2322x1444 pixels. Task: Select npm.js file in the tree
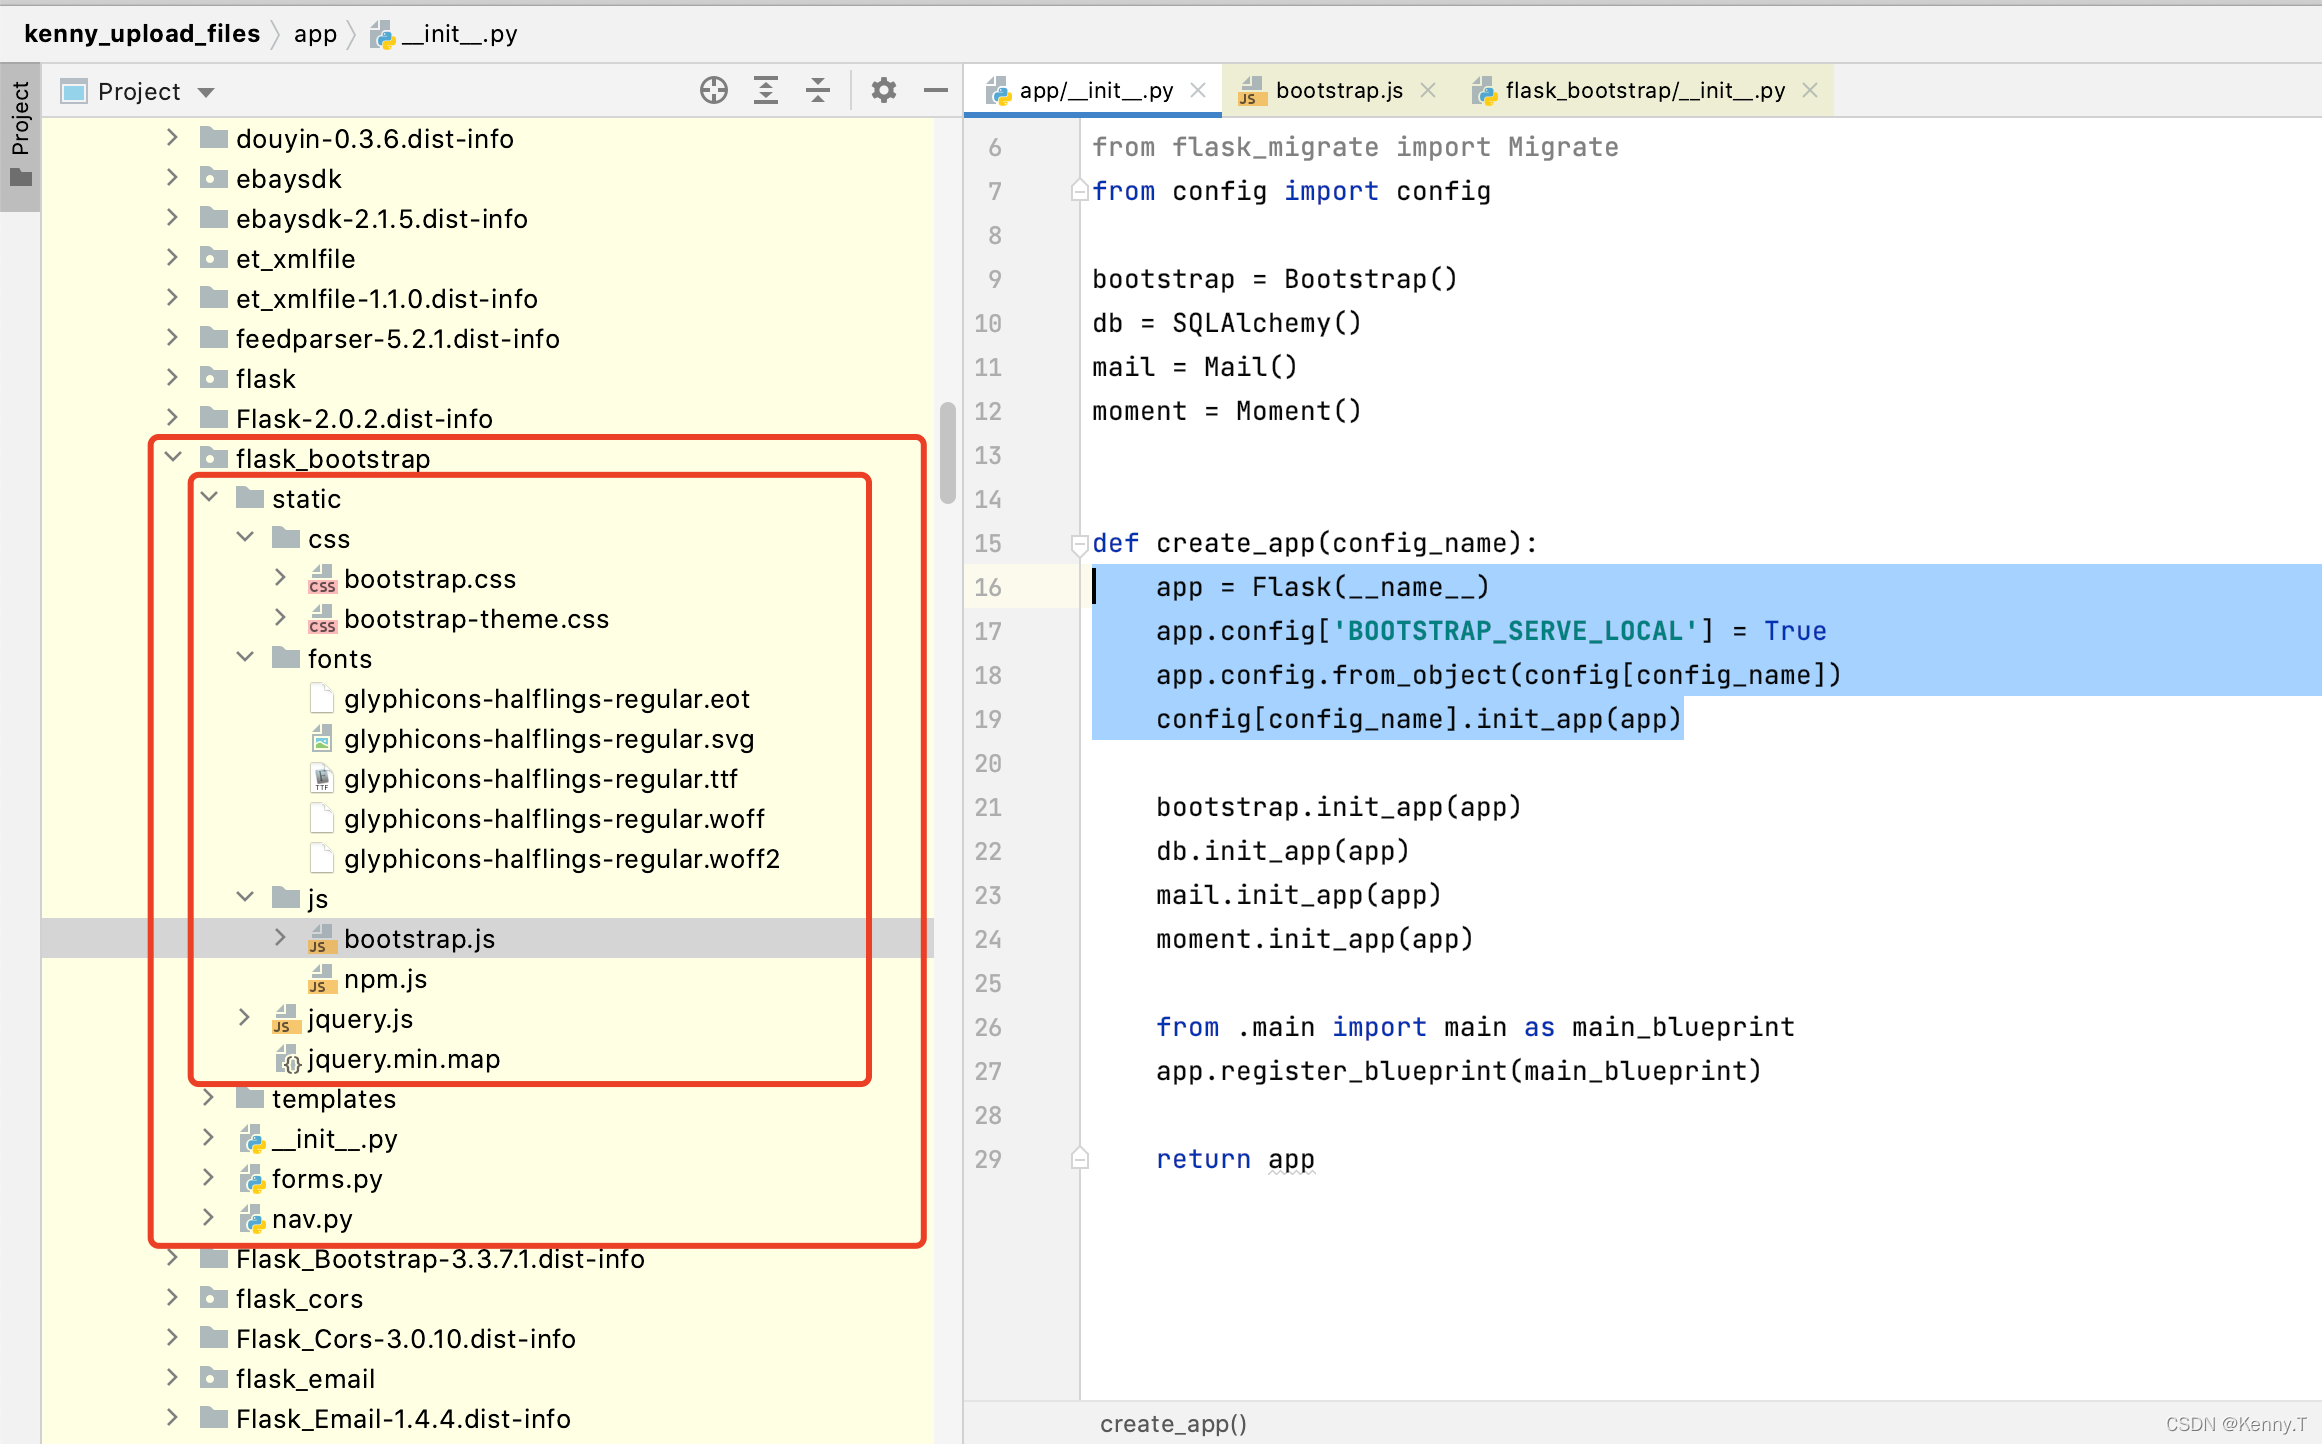point(385,979)
